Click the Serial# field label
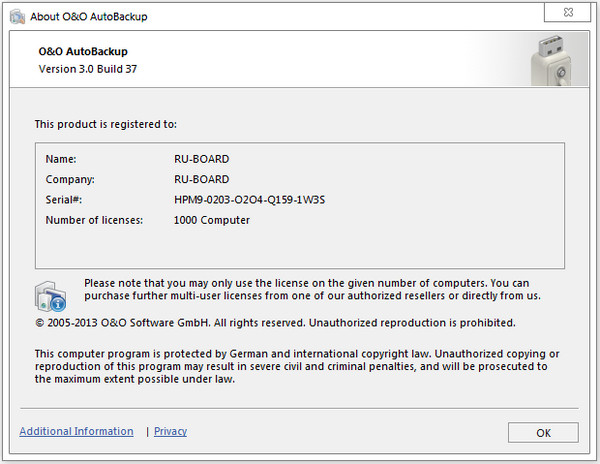 [x=63, y=200]
